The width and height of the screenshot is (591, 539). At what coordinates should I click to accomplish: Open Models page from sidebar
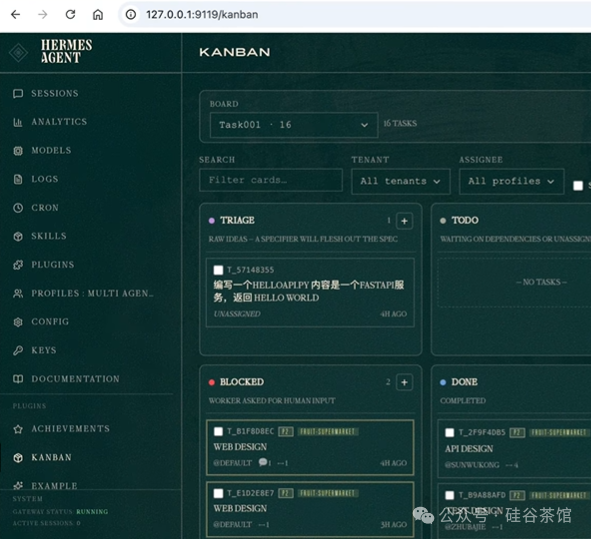51,150
